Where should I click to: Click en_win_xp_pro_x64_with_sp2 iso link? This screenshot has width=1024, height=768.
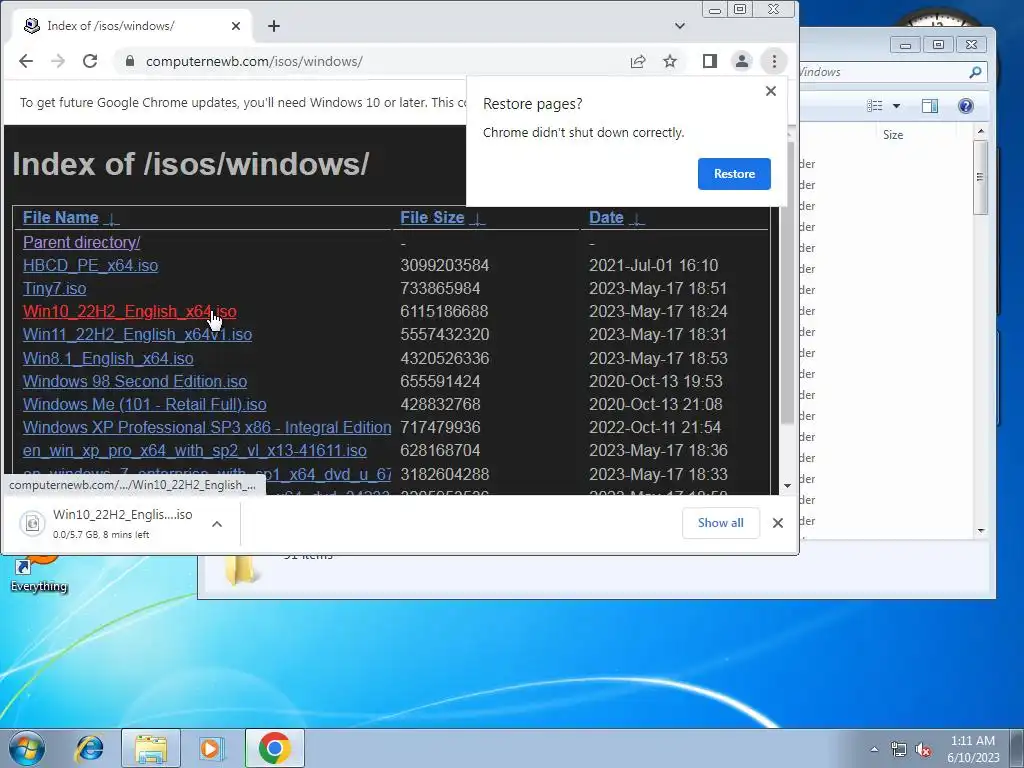click(x=195, y=451)
